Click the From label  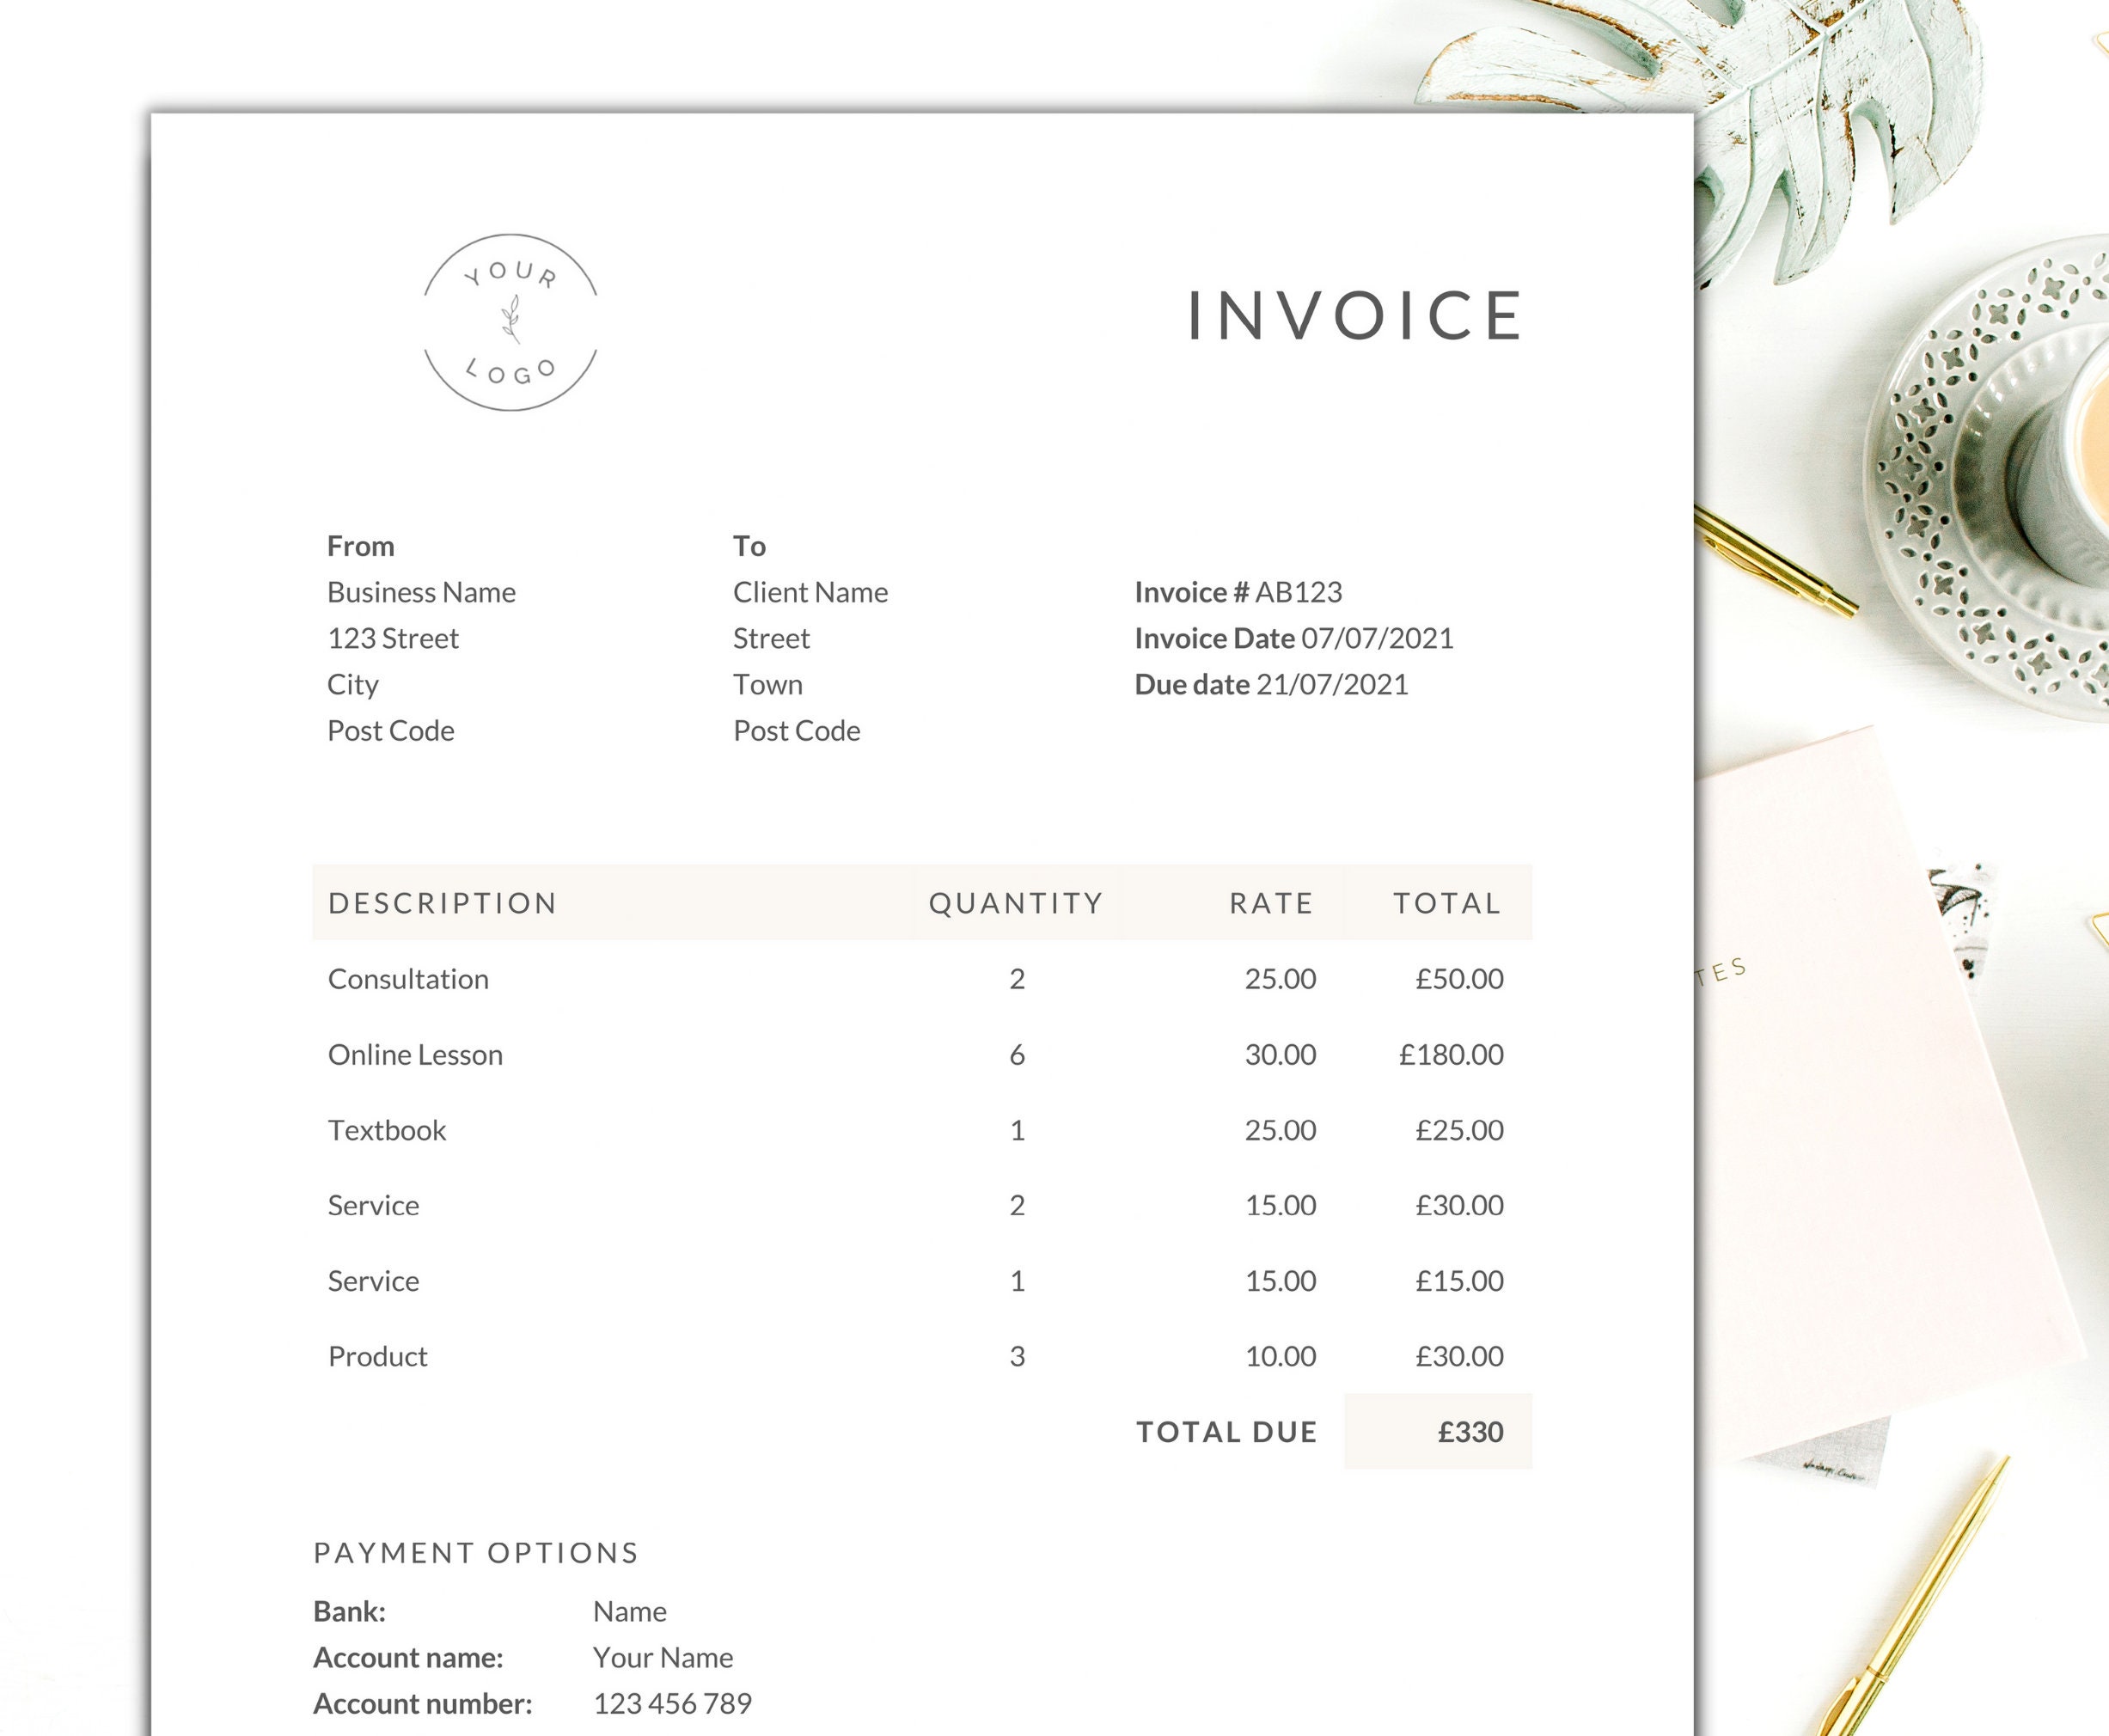click(360, 546)
